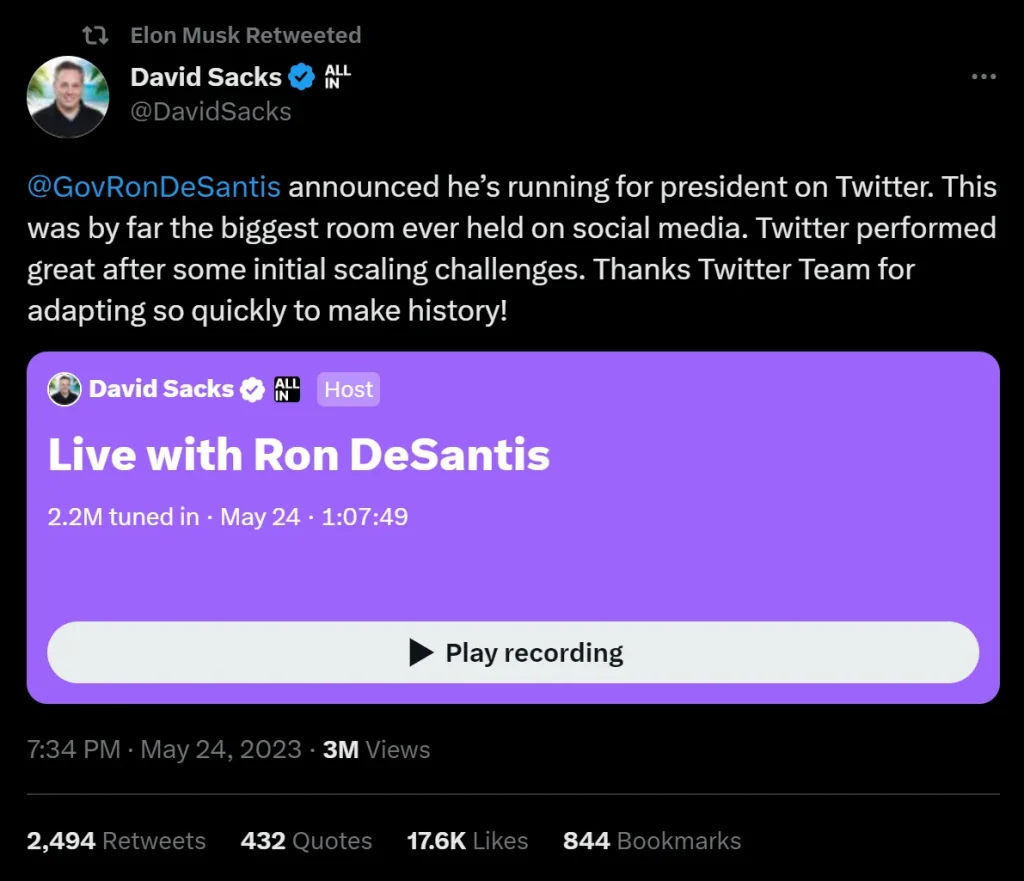
Task: Click the play triangle icon in recording button
Action: (x=421, y=653)
